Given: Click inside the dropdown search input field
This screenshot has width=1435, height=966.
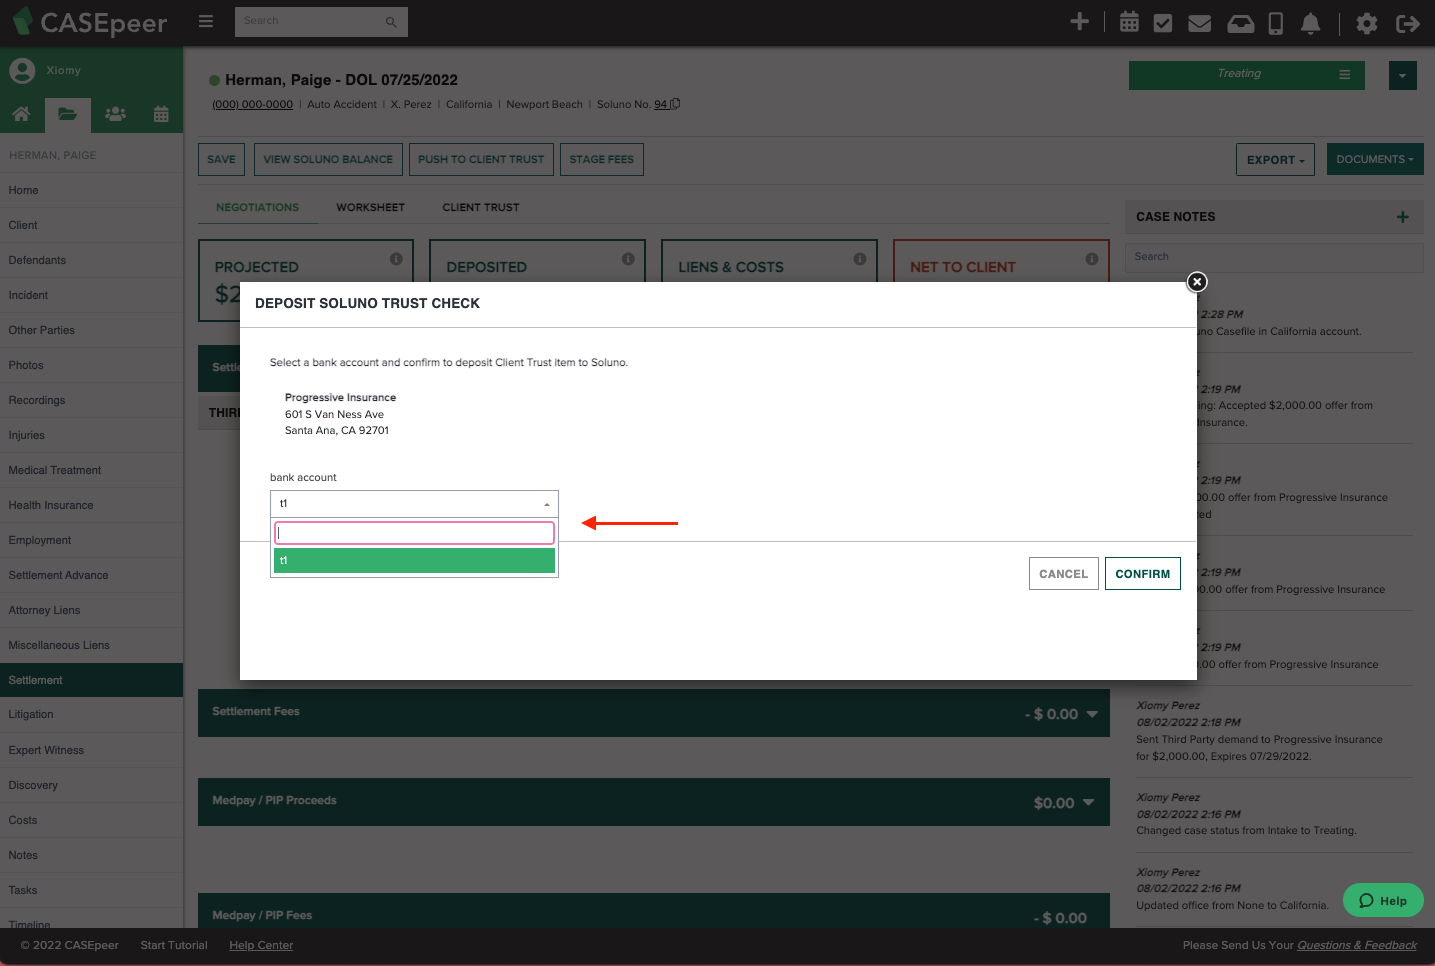Looking at the screenshot, I should (413, 532).
